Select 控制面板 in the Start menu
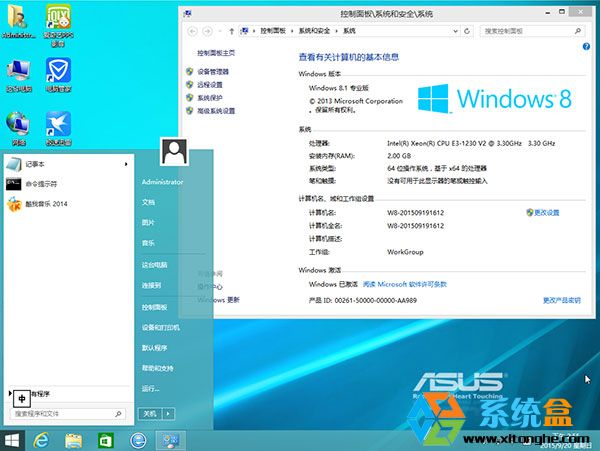The height and width of the screenshot is (451, 600). point(155,307)
